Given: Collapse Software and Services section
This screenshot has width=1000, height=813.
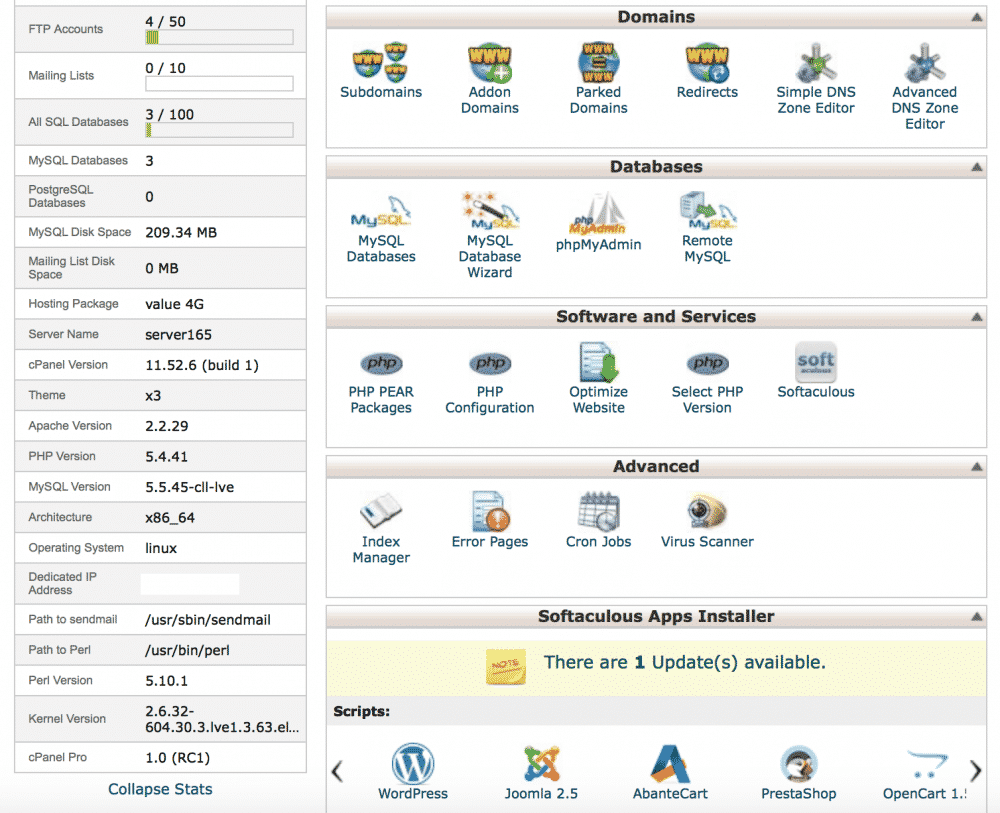Looking at the screenshot, I should click(x=976, y=317).
